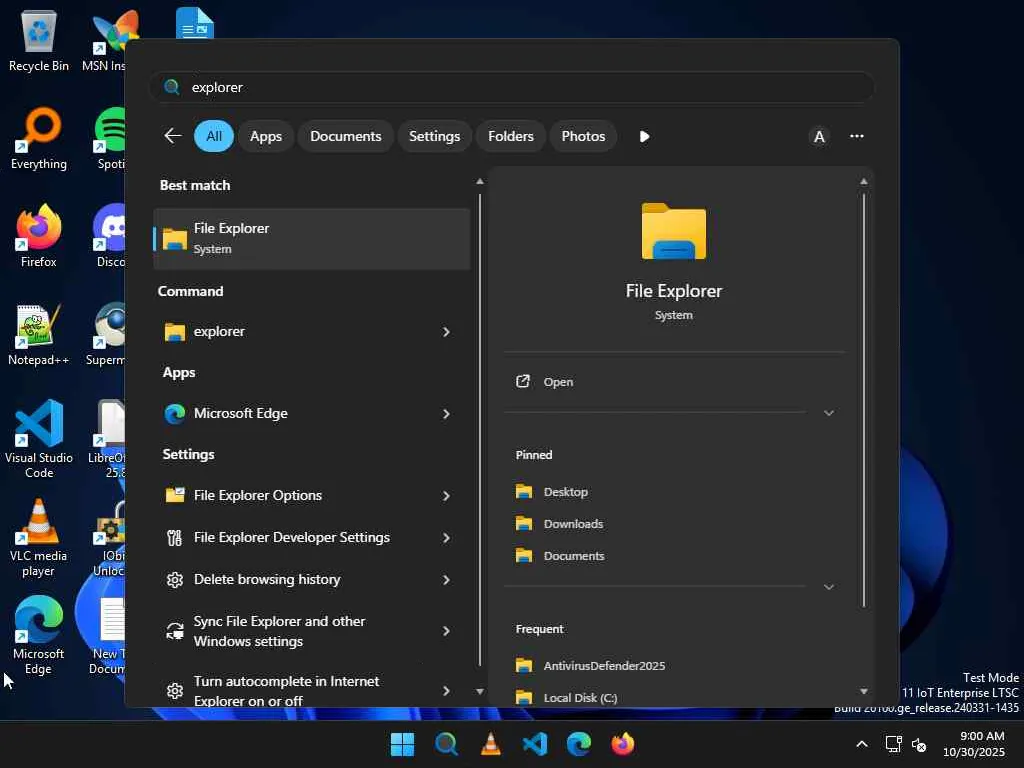Open VS Code from the taskbar

point(535,744)
